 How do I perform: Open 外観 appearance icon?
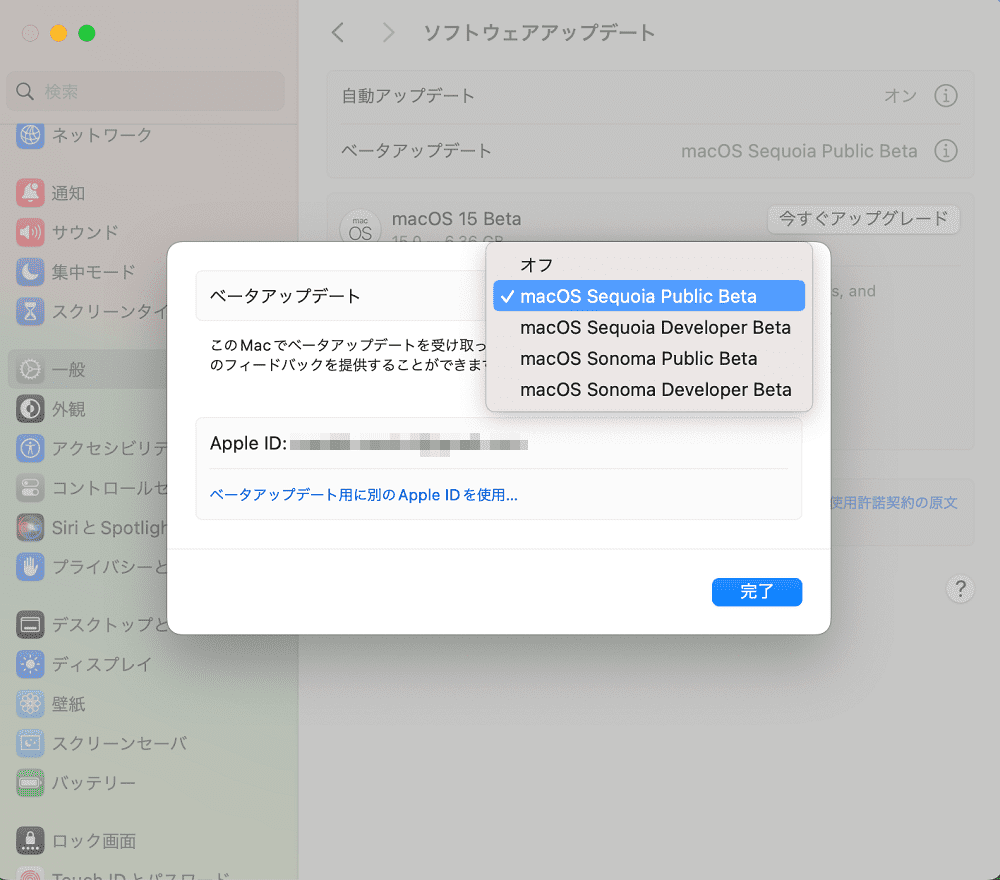tap(30, 409)
